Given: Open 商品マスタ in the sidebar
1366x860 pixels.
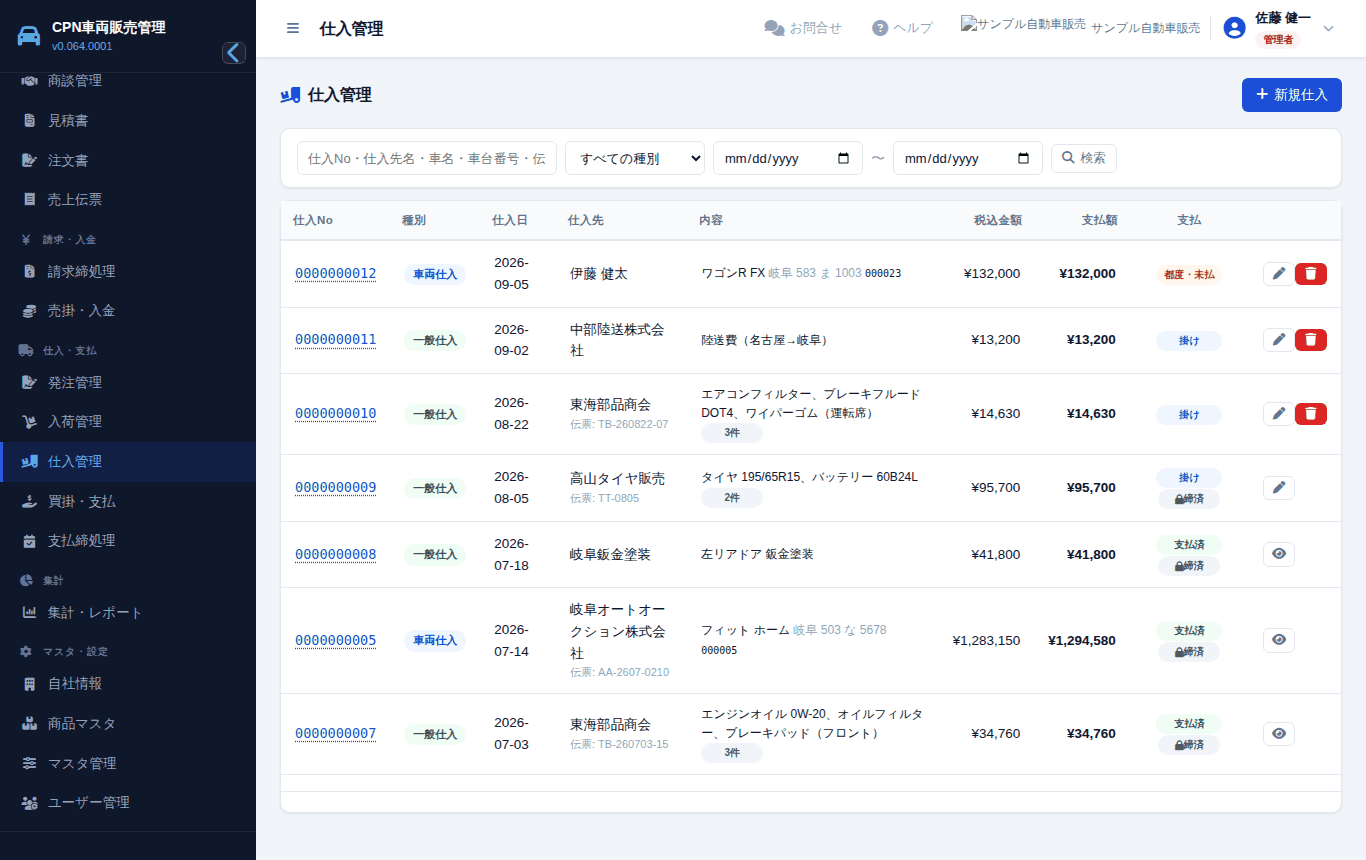Looking at the screenshot, I should pos(128,723).
